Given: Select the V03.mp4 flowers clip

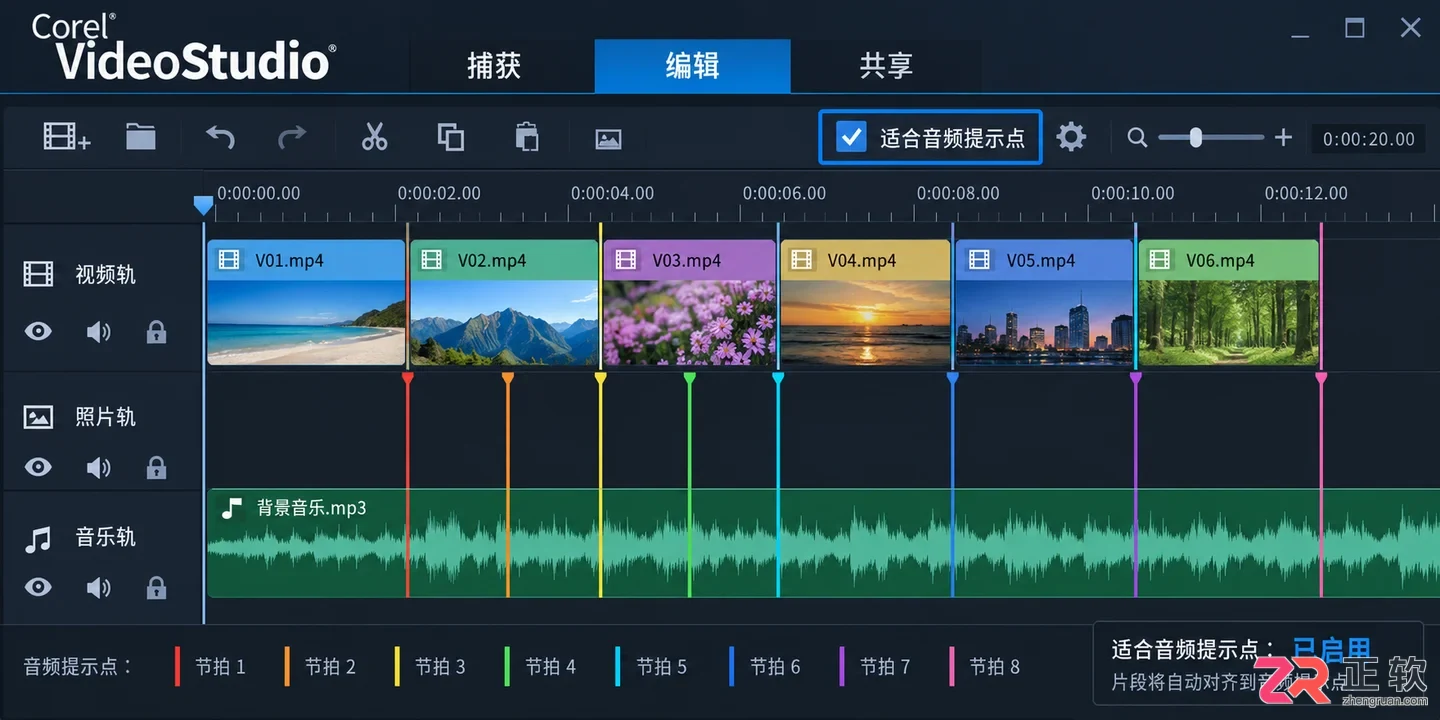Looking at the screenshot, I should point(690,302).
